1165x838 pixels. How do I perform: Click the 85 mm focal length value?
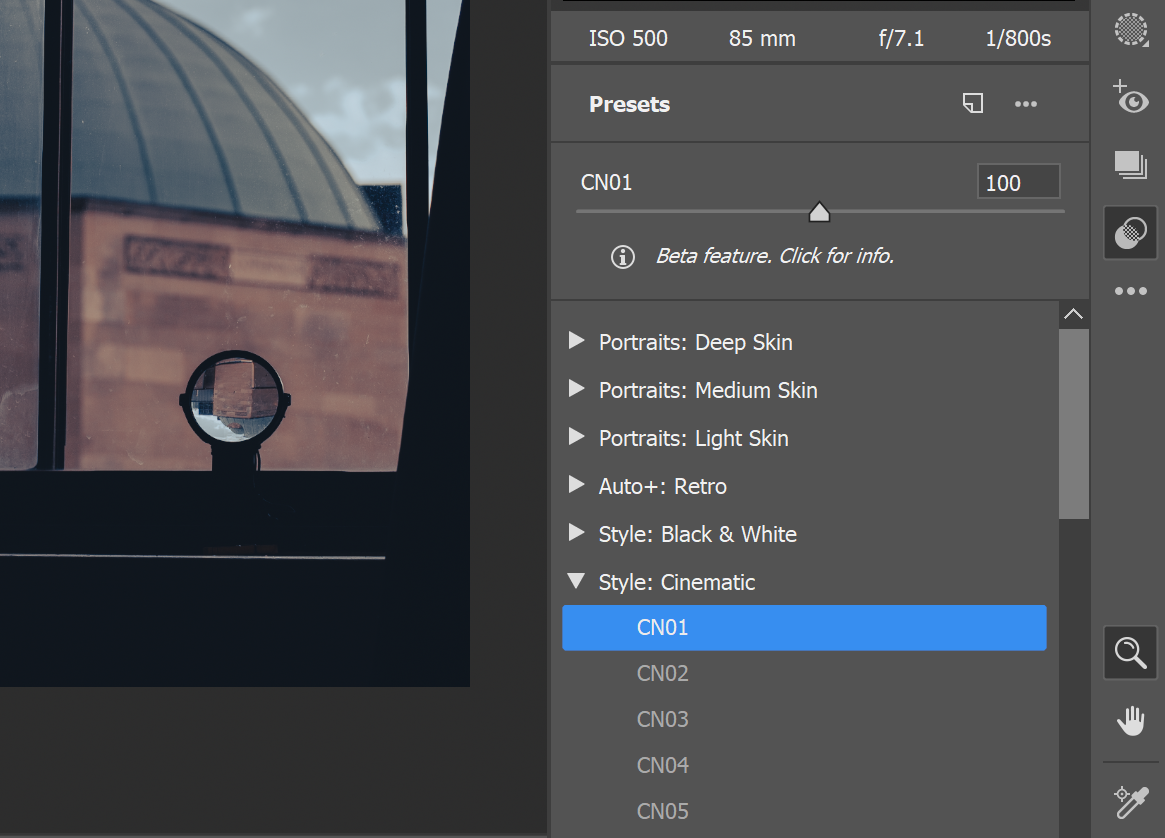pos(762,39)
